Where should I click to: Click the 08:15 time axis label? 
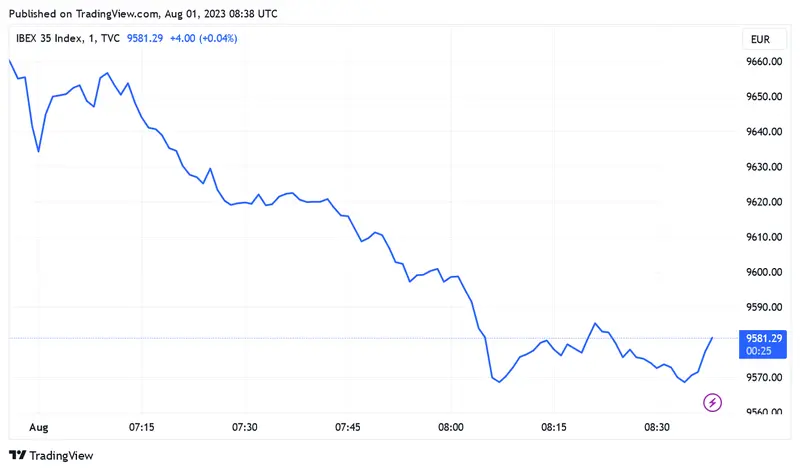[554, 427]
